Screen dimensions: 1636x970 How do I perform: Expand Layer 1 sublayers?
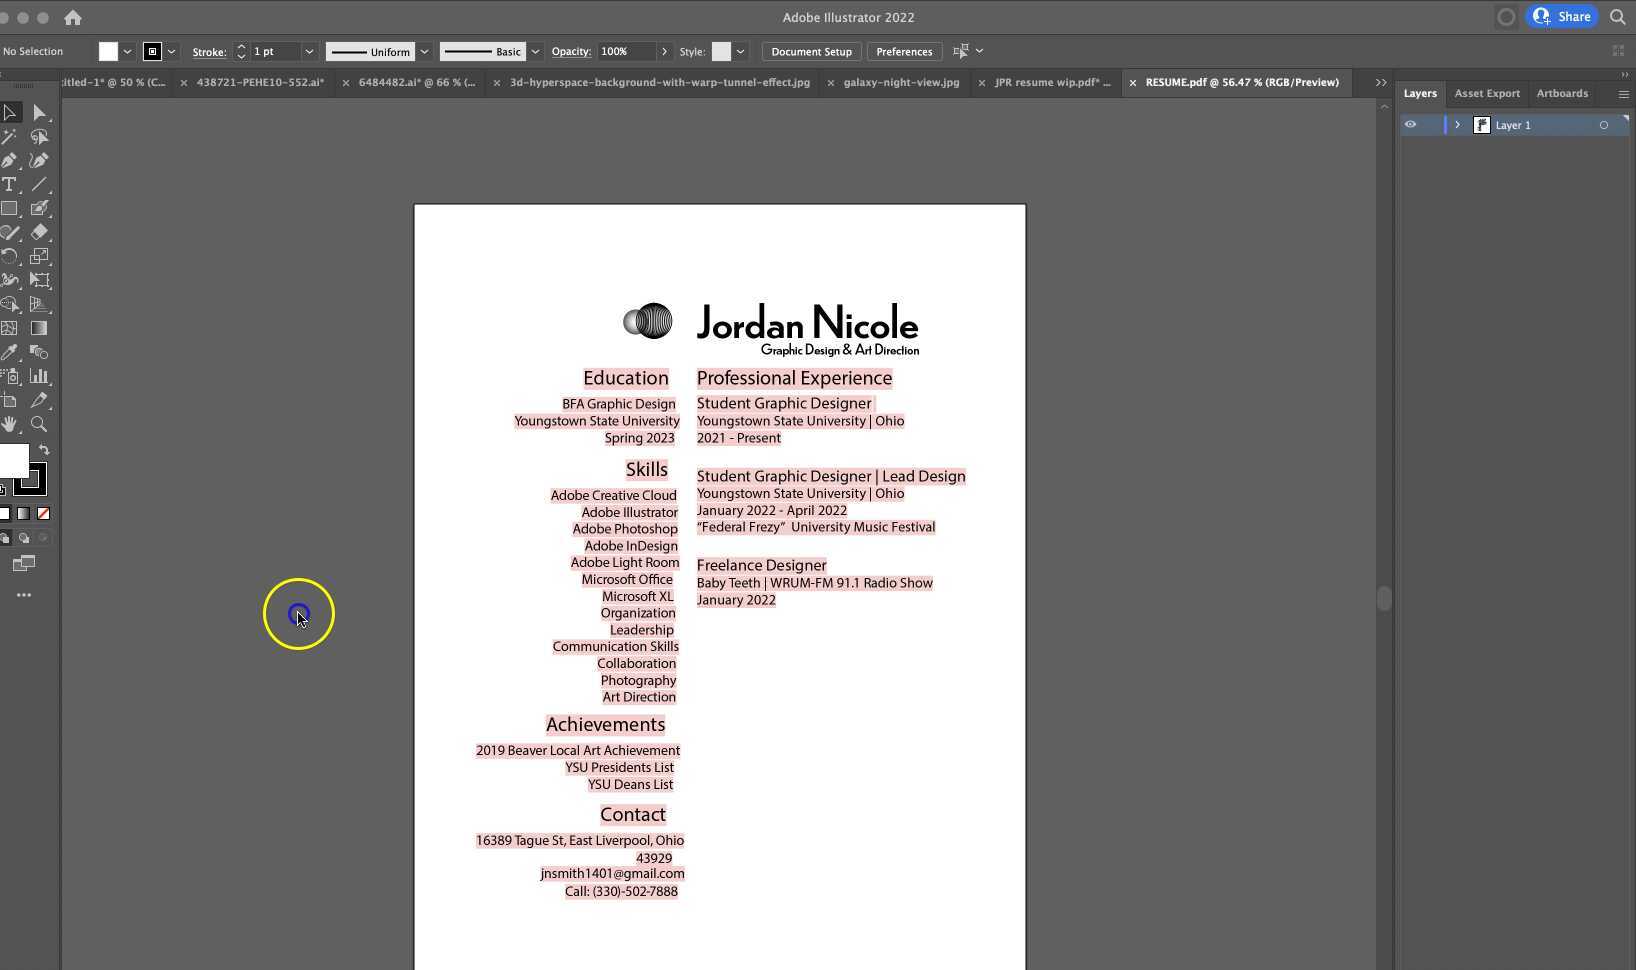1457,125
